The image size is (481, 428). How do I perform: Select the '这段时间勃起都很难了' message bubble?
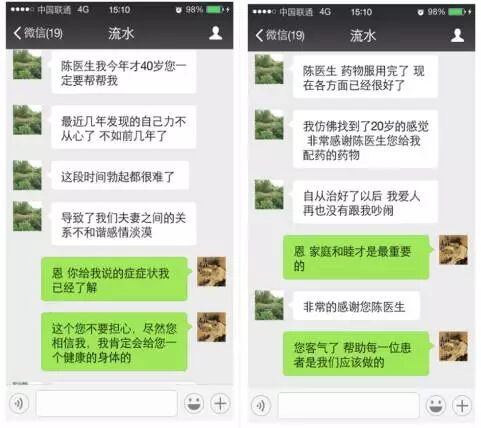120,176
